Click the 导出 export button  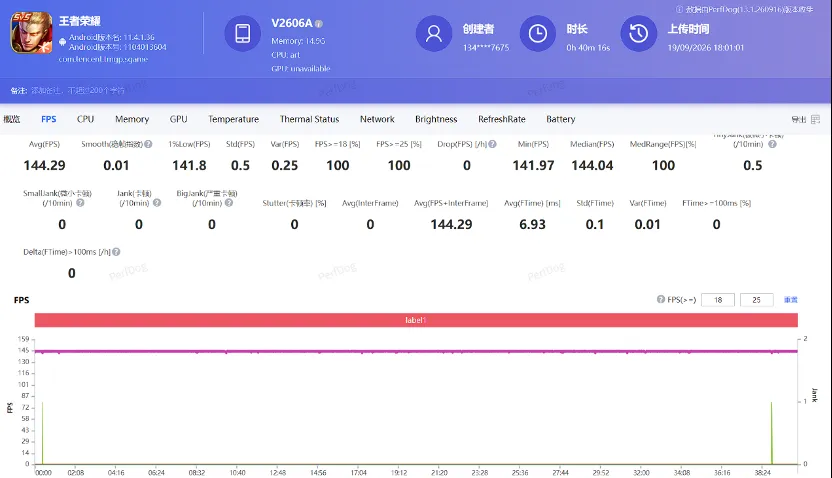[799, 119]
